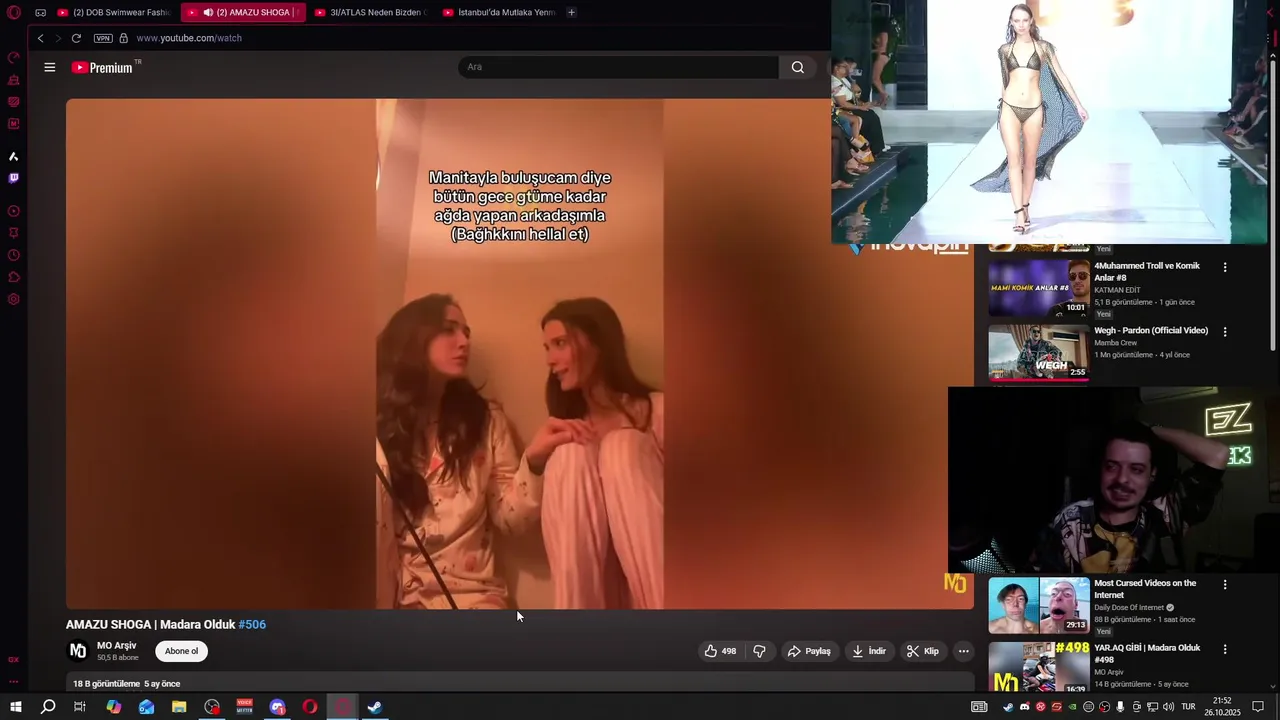Share video using Paylaş button
1280x720 pixels.
(x=809, y=651)
